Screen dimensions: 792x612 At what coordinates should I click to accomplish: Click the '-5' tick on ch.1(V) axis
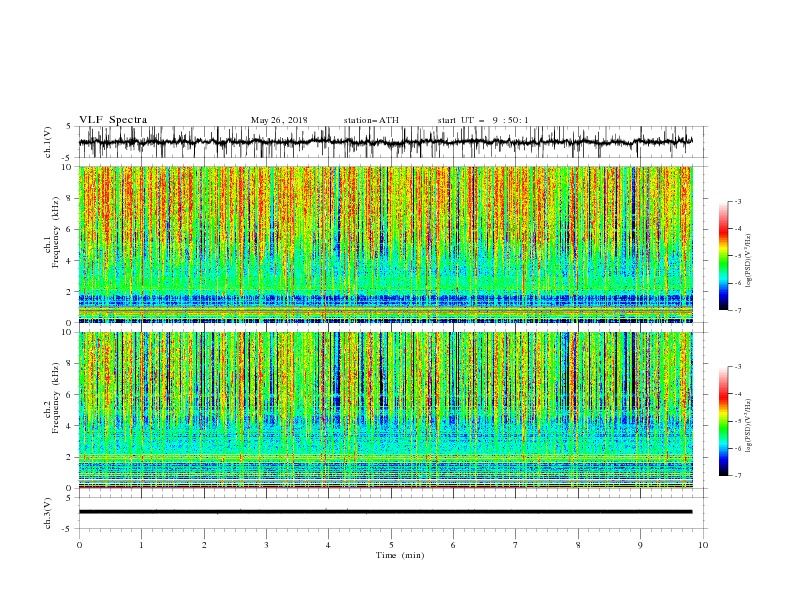pos(68,158)
